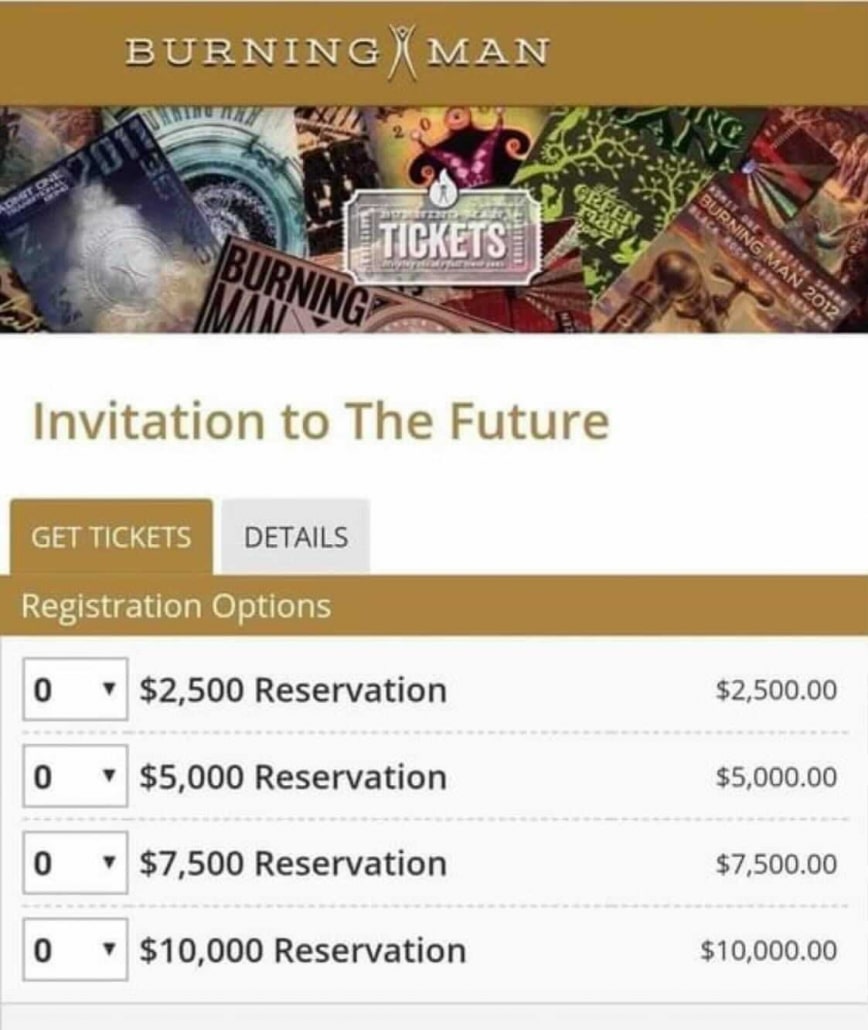Open quantity dropdown for $5,000 Reservation
Image resolution: width=868 pixels, height=1030 pixels.
click(75, 777)
